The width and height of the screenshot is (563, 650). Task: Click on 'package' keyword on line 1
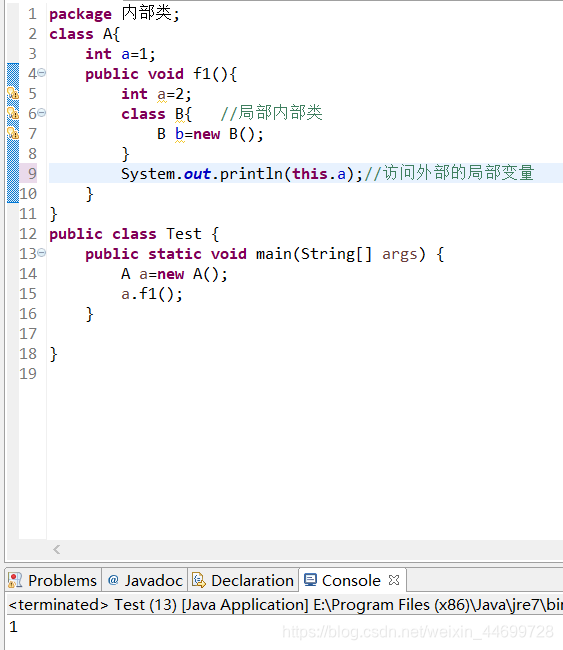click(80, 15)
